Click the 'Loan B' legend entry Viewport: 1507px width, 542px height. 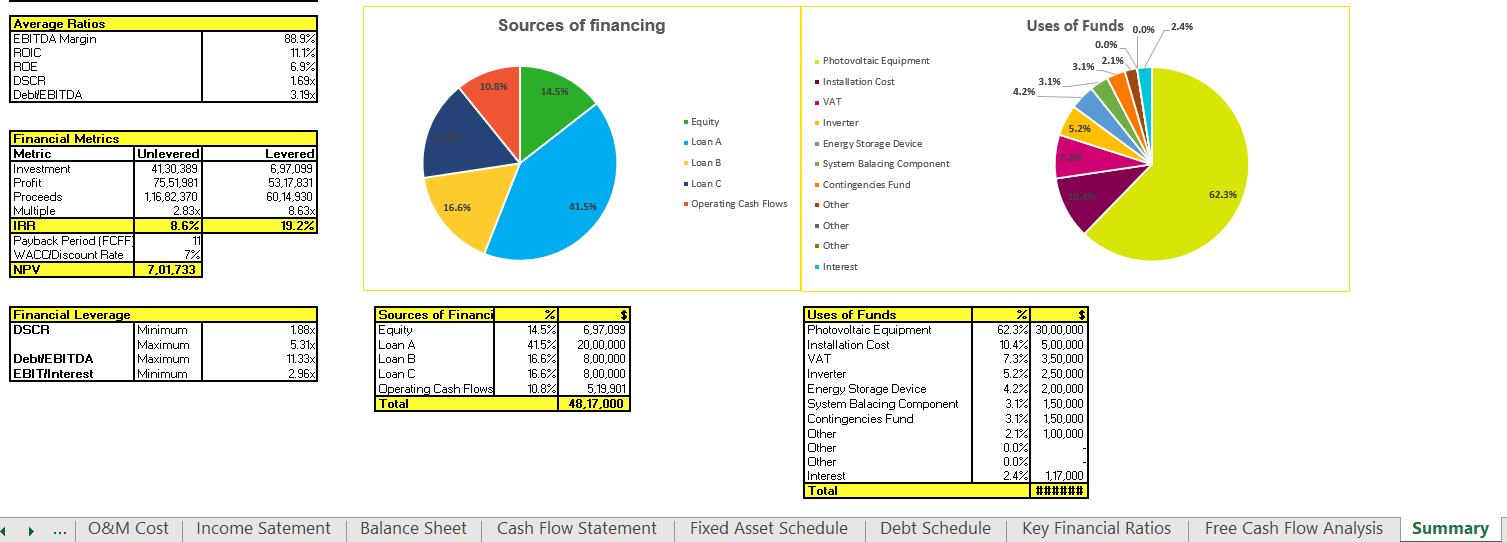pos(705,162)
